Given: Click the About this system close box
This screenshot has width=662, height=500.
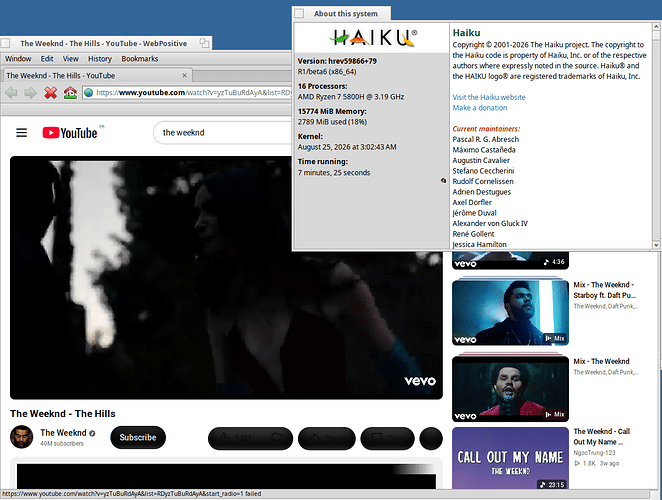Looking at the screenshot, I should tap(299, 14).
